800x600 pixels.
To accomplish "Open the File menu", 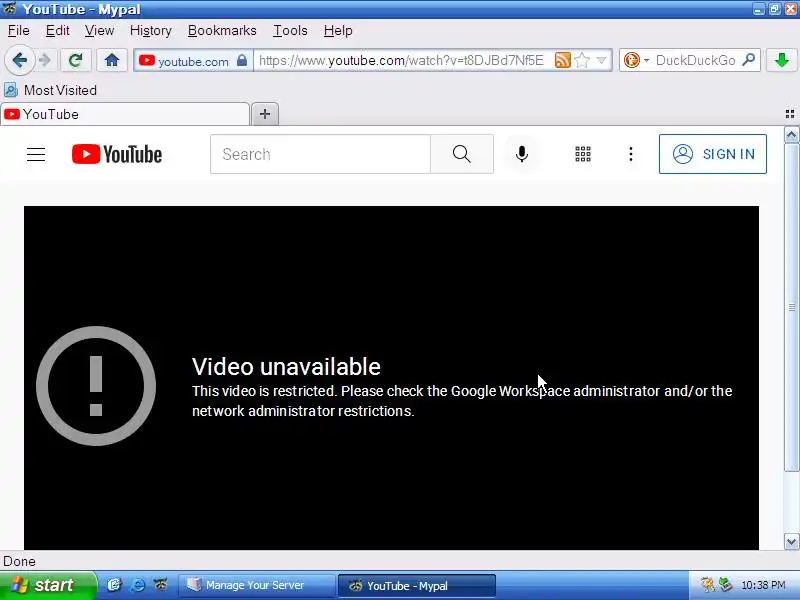I will (18, 31).
